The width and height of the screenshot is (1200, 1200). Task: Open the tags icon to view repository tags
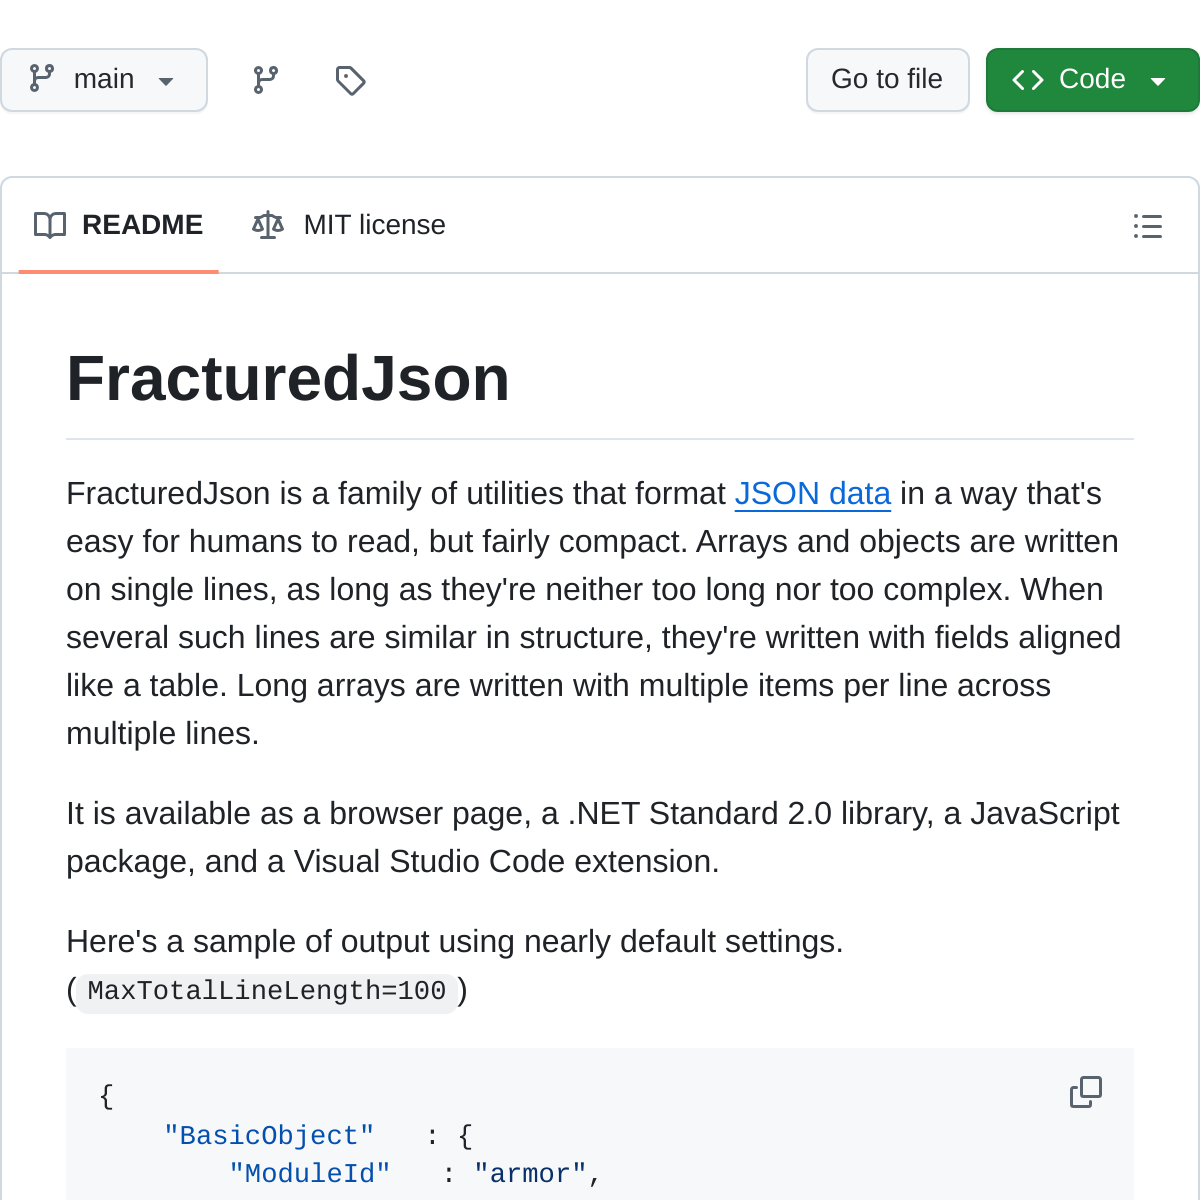350,79
